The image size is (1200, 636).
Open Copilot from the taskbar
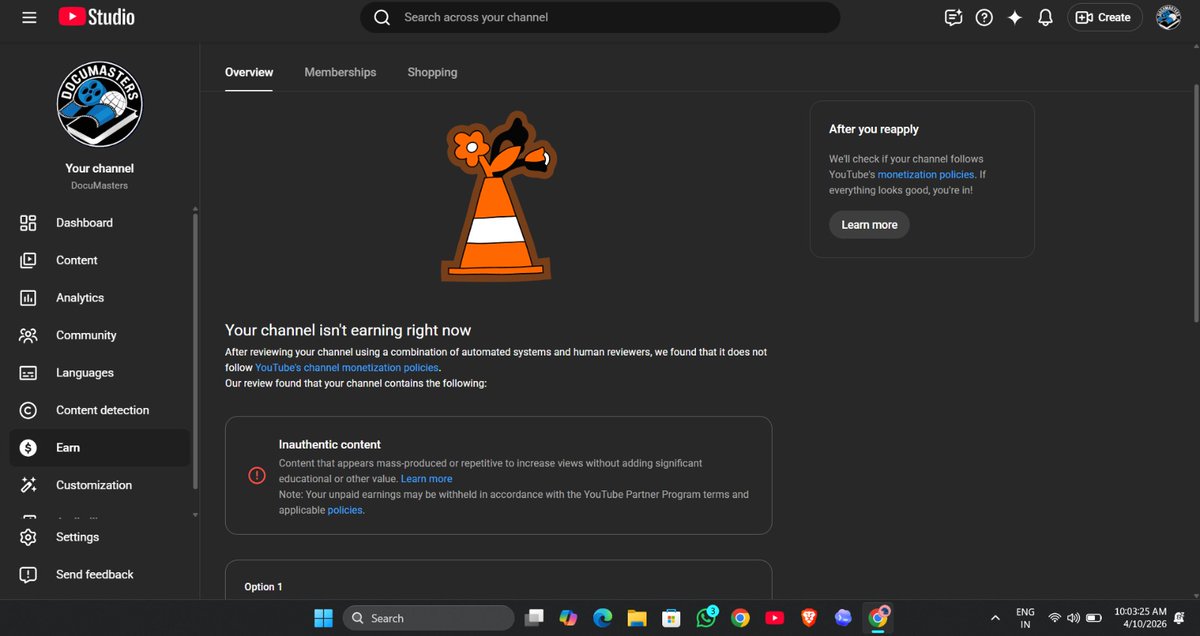[x=568, y=618]
